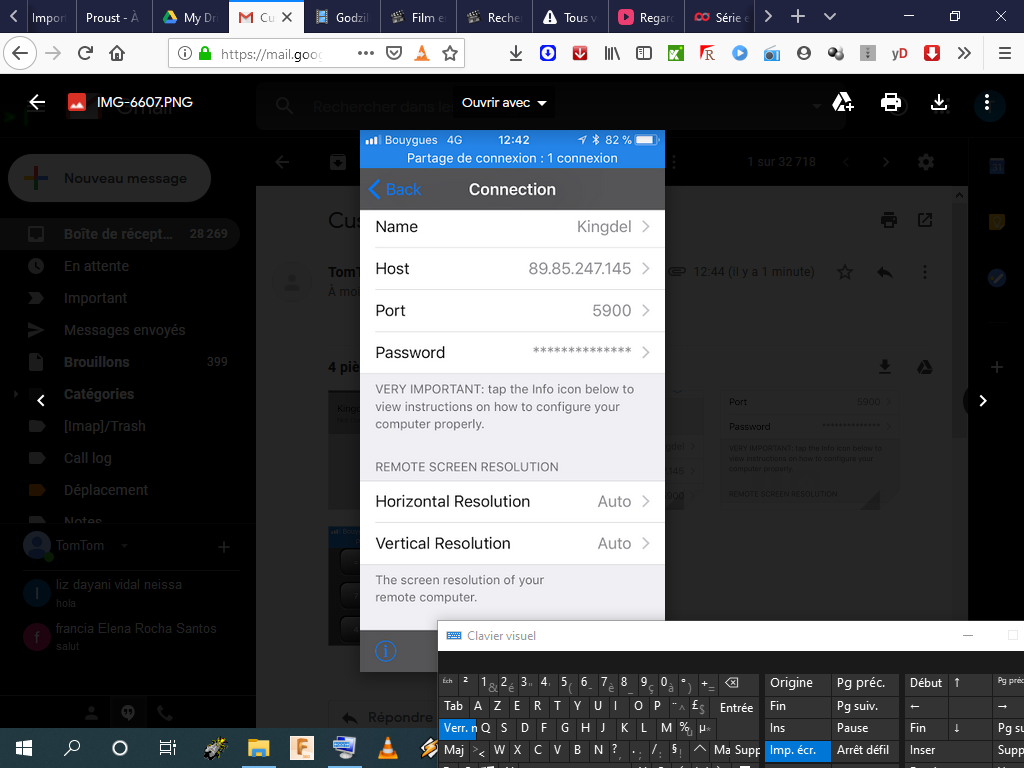This screenshot has height=768, width=1024.
Task: Open the Windows Start menu
Action: (x=24, y=748)
